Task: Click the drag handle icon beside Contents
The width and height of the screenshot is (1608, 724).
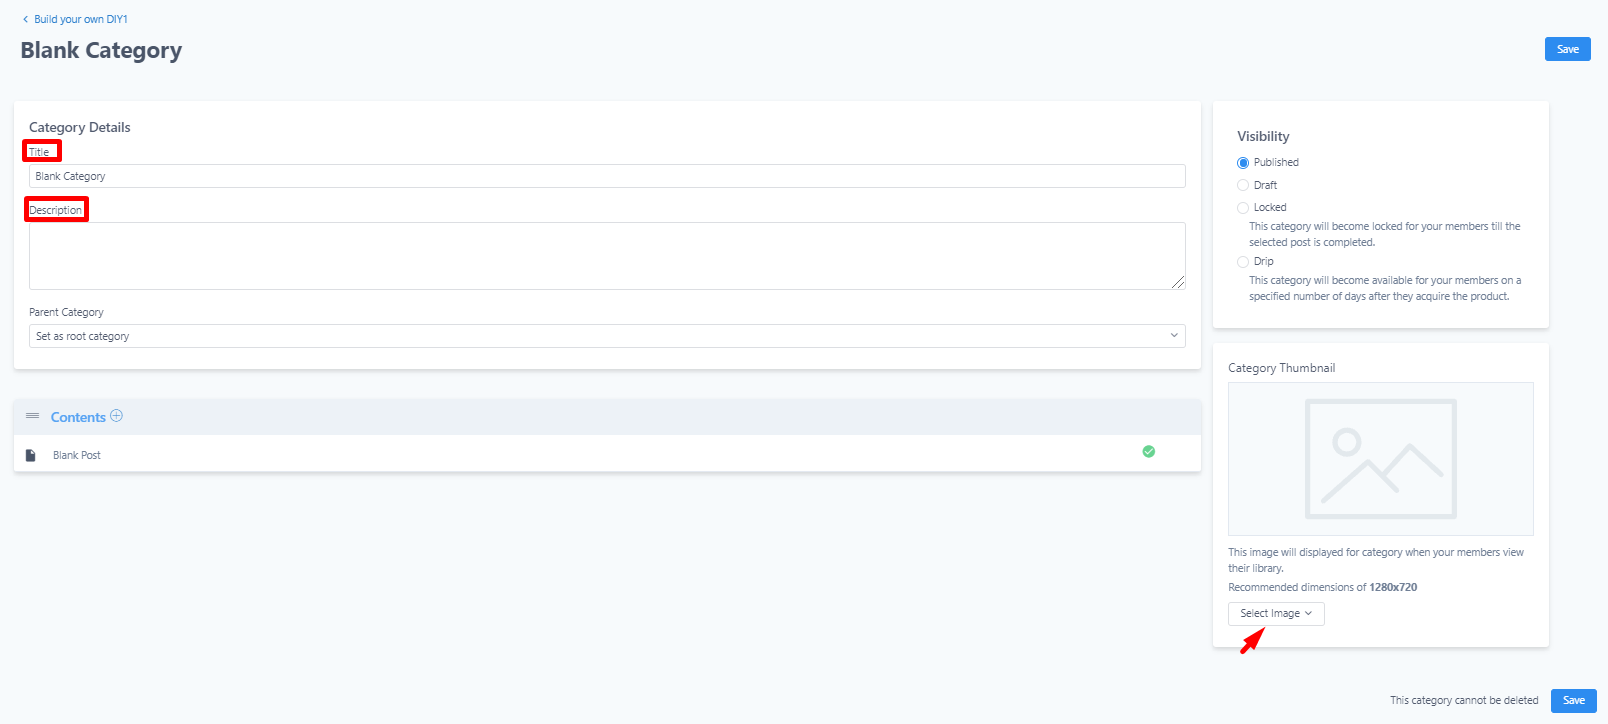Action: [x=32, y=416]
